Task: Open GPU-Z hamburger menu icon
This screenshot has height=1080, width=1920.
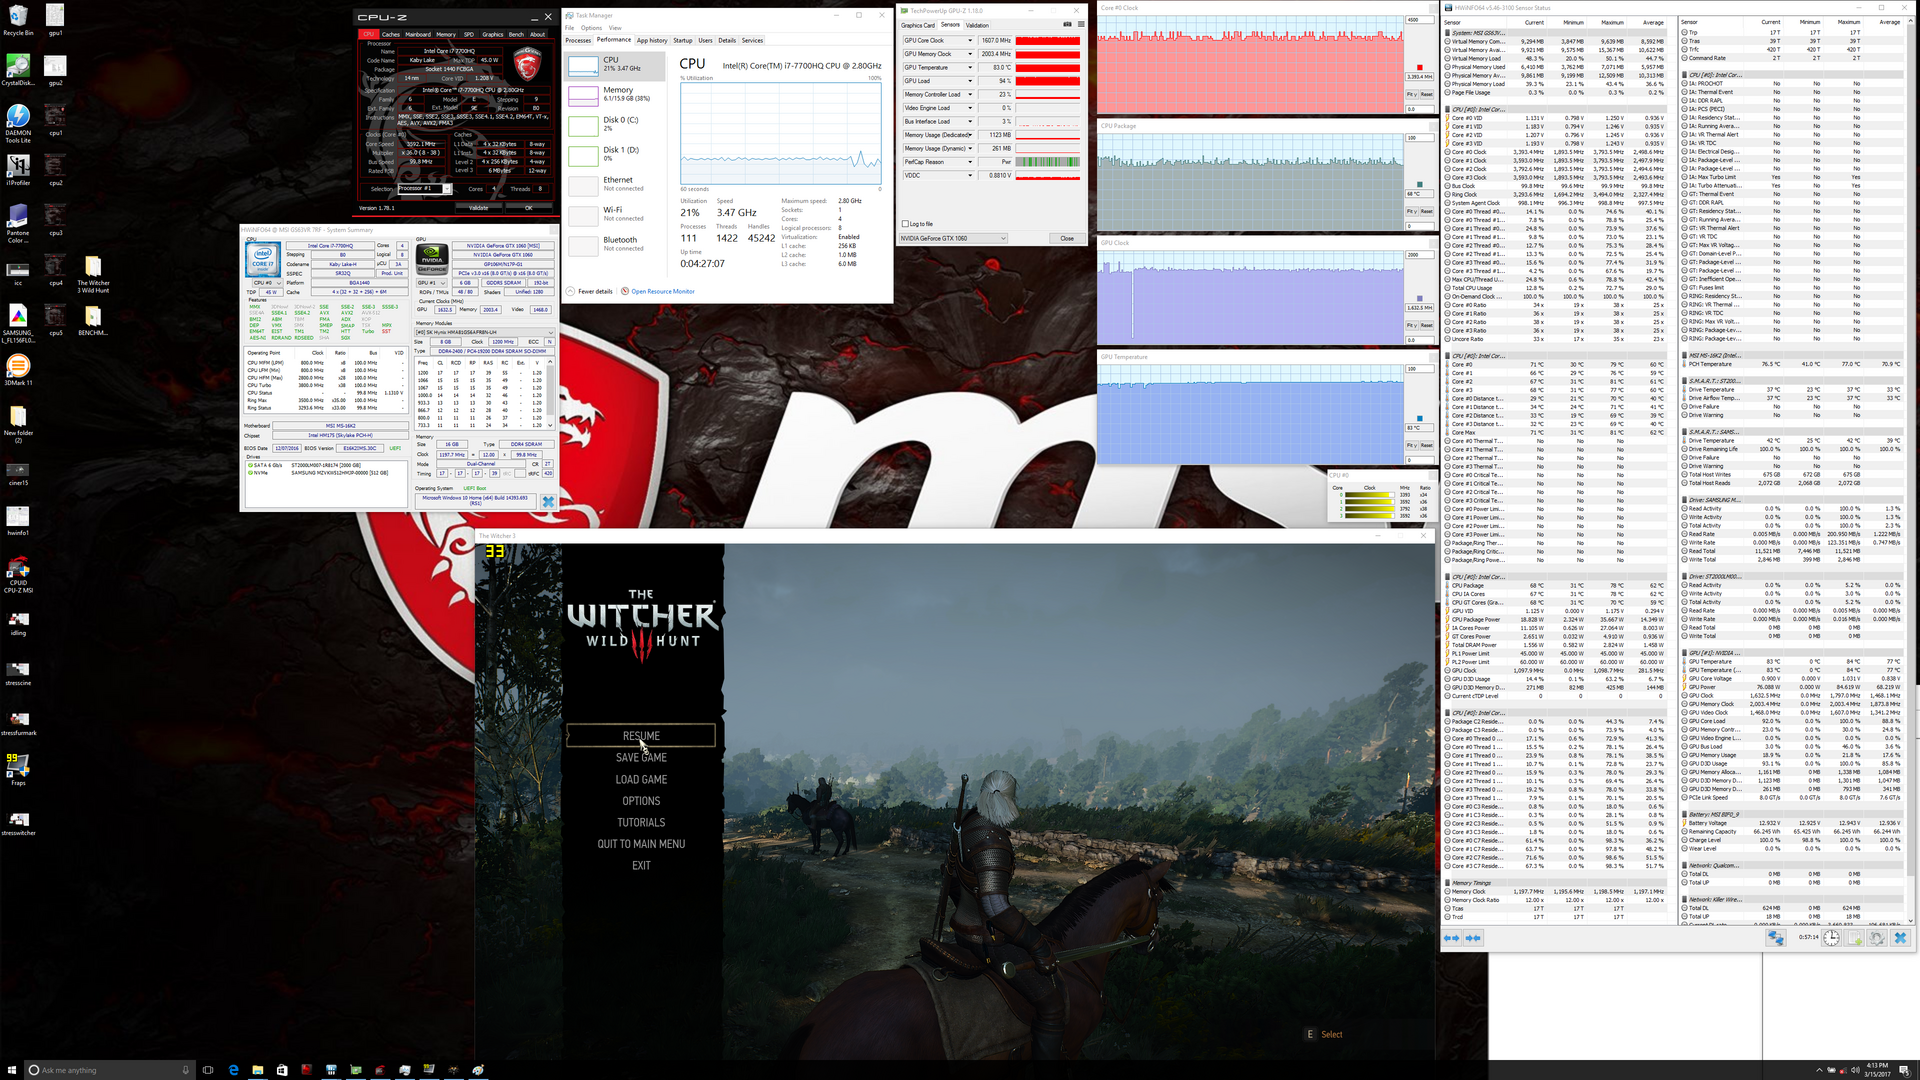Action: click(1080, 24)
